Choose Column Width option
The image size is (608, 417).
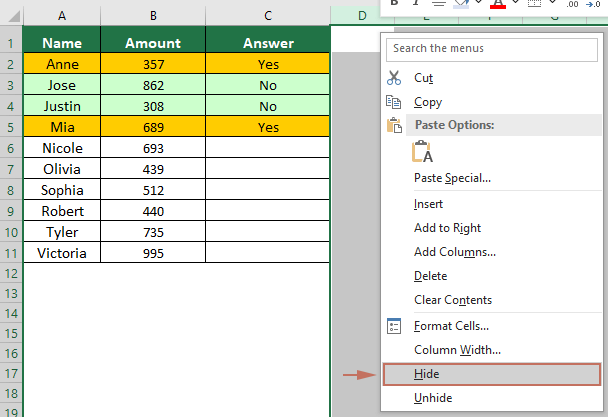click(x=457, y=350)
